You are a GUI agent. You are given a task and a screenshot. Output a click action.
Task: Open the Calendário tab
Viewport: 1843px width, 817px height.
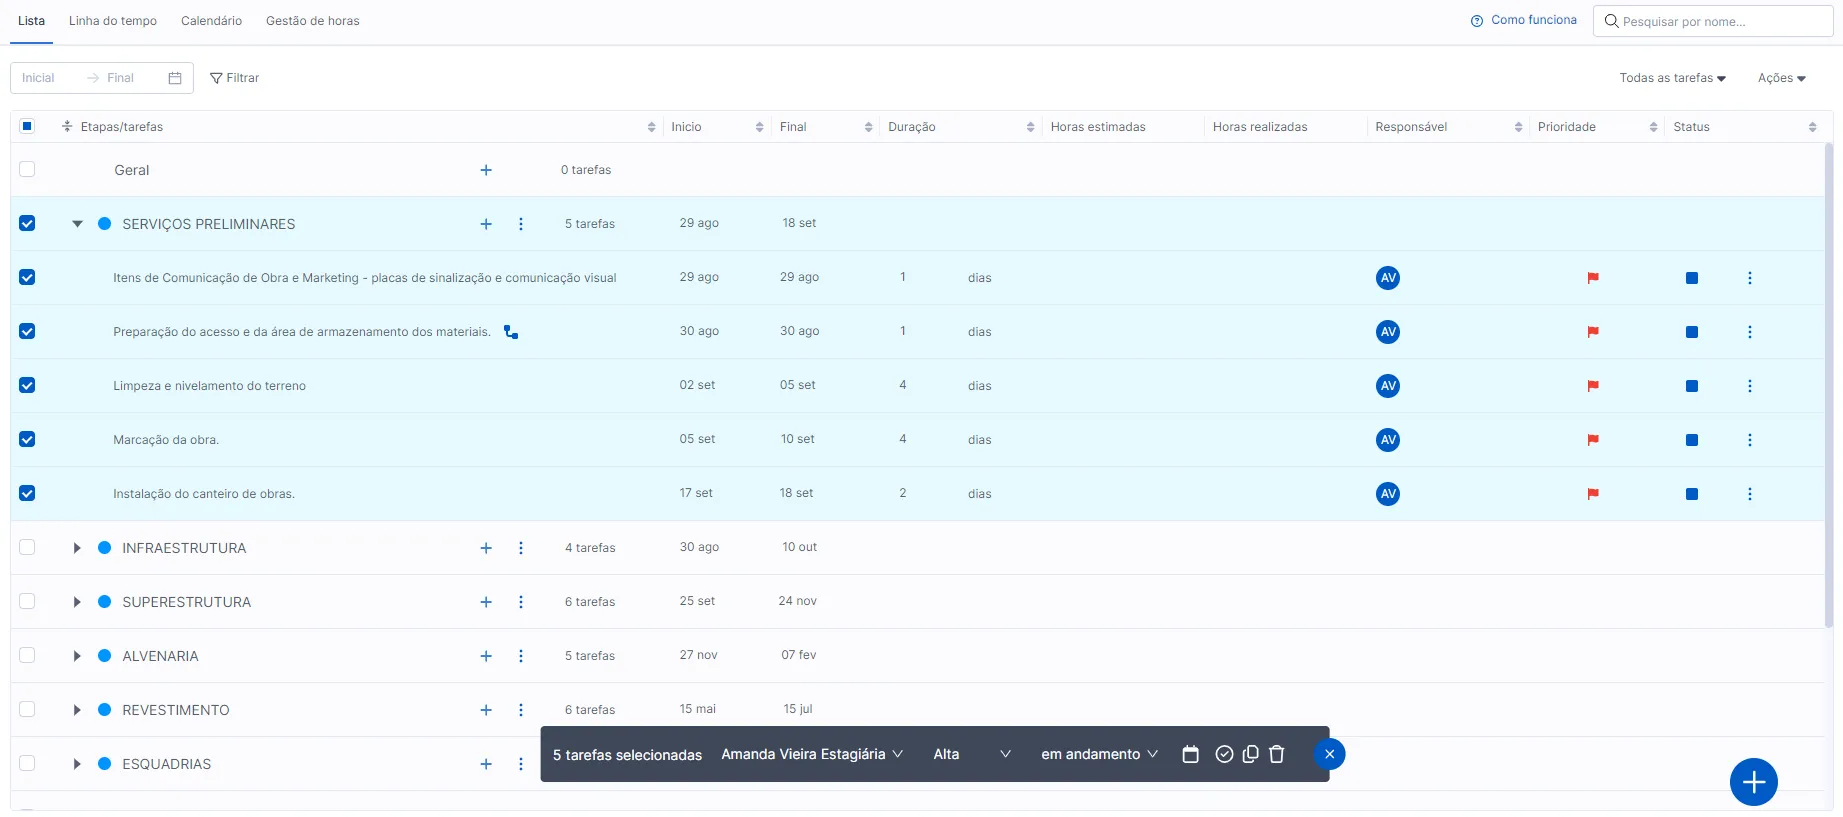point(211,21)
